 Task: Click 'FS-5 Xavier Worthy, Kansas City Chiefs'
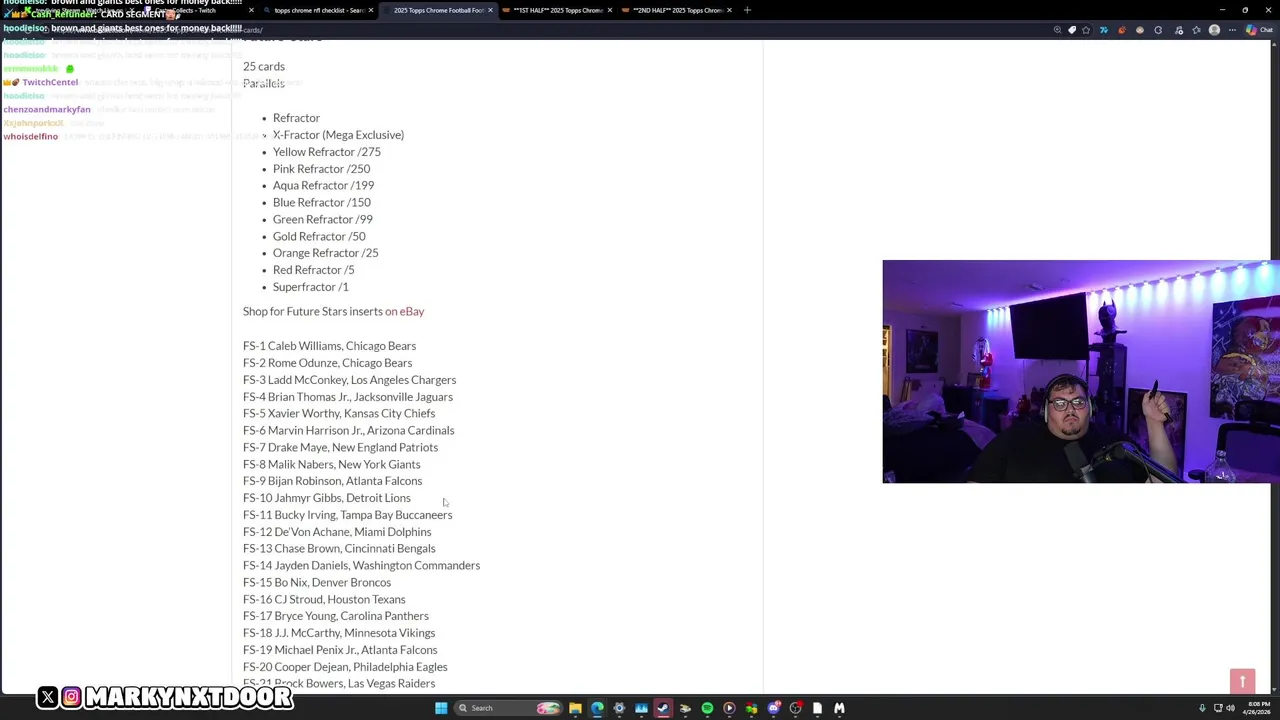pyautogui.click(x=339, y=413)
